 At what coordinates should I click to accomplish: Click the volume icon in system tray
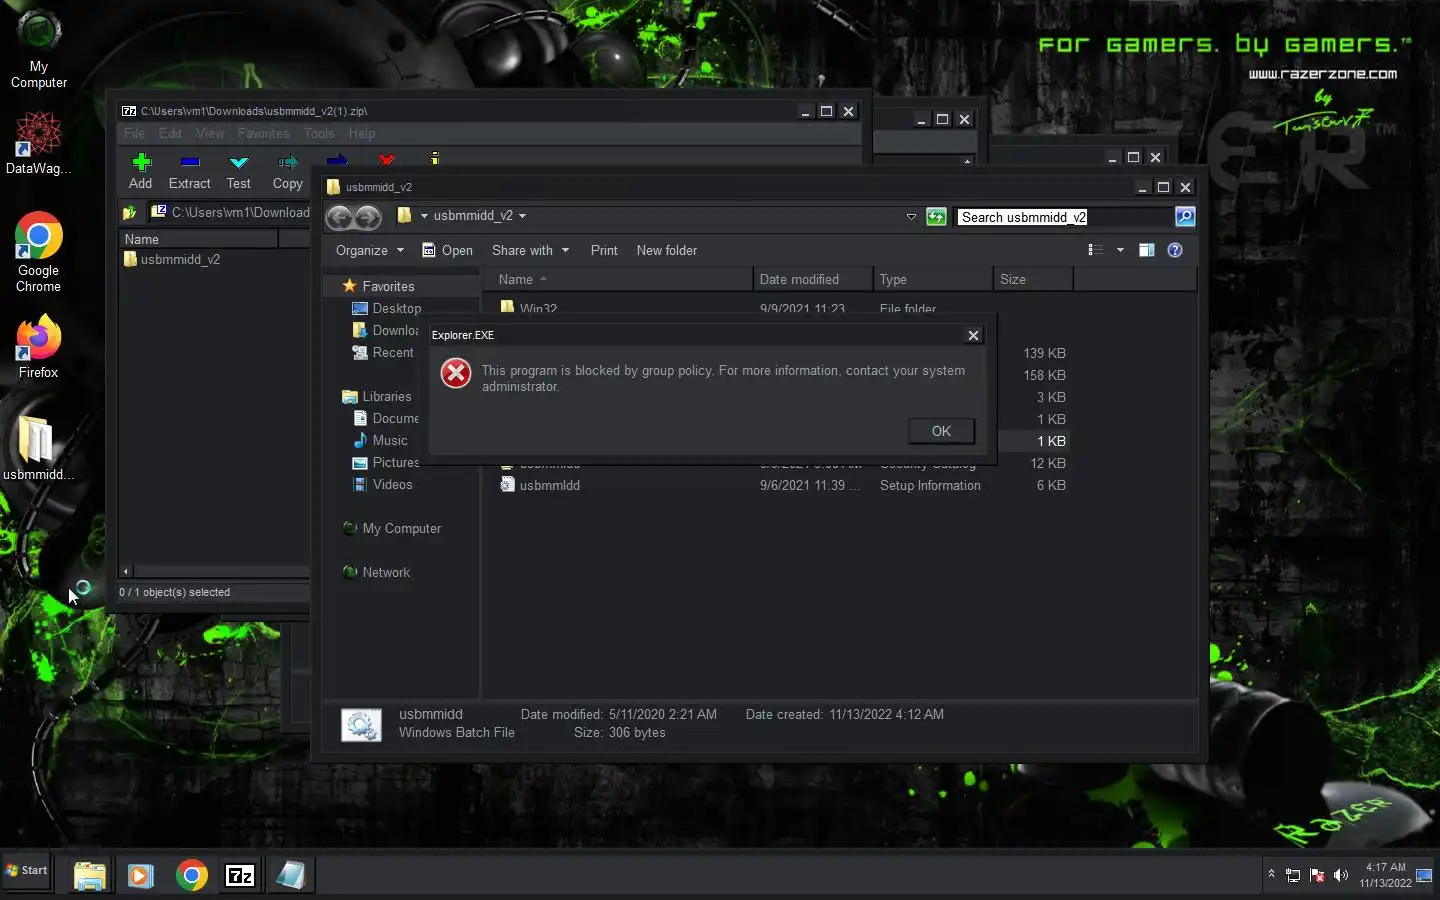coord(1340,875)
